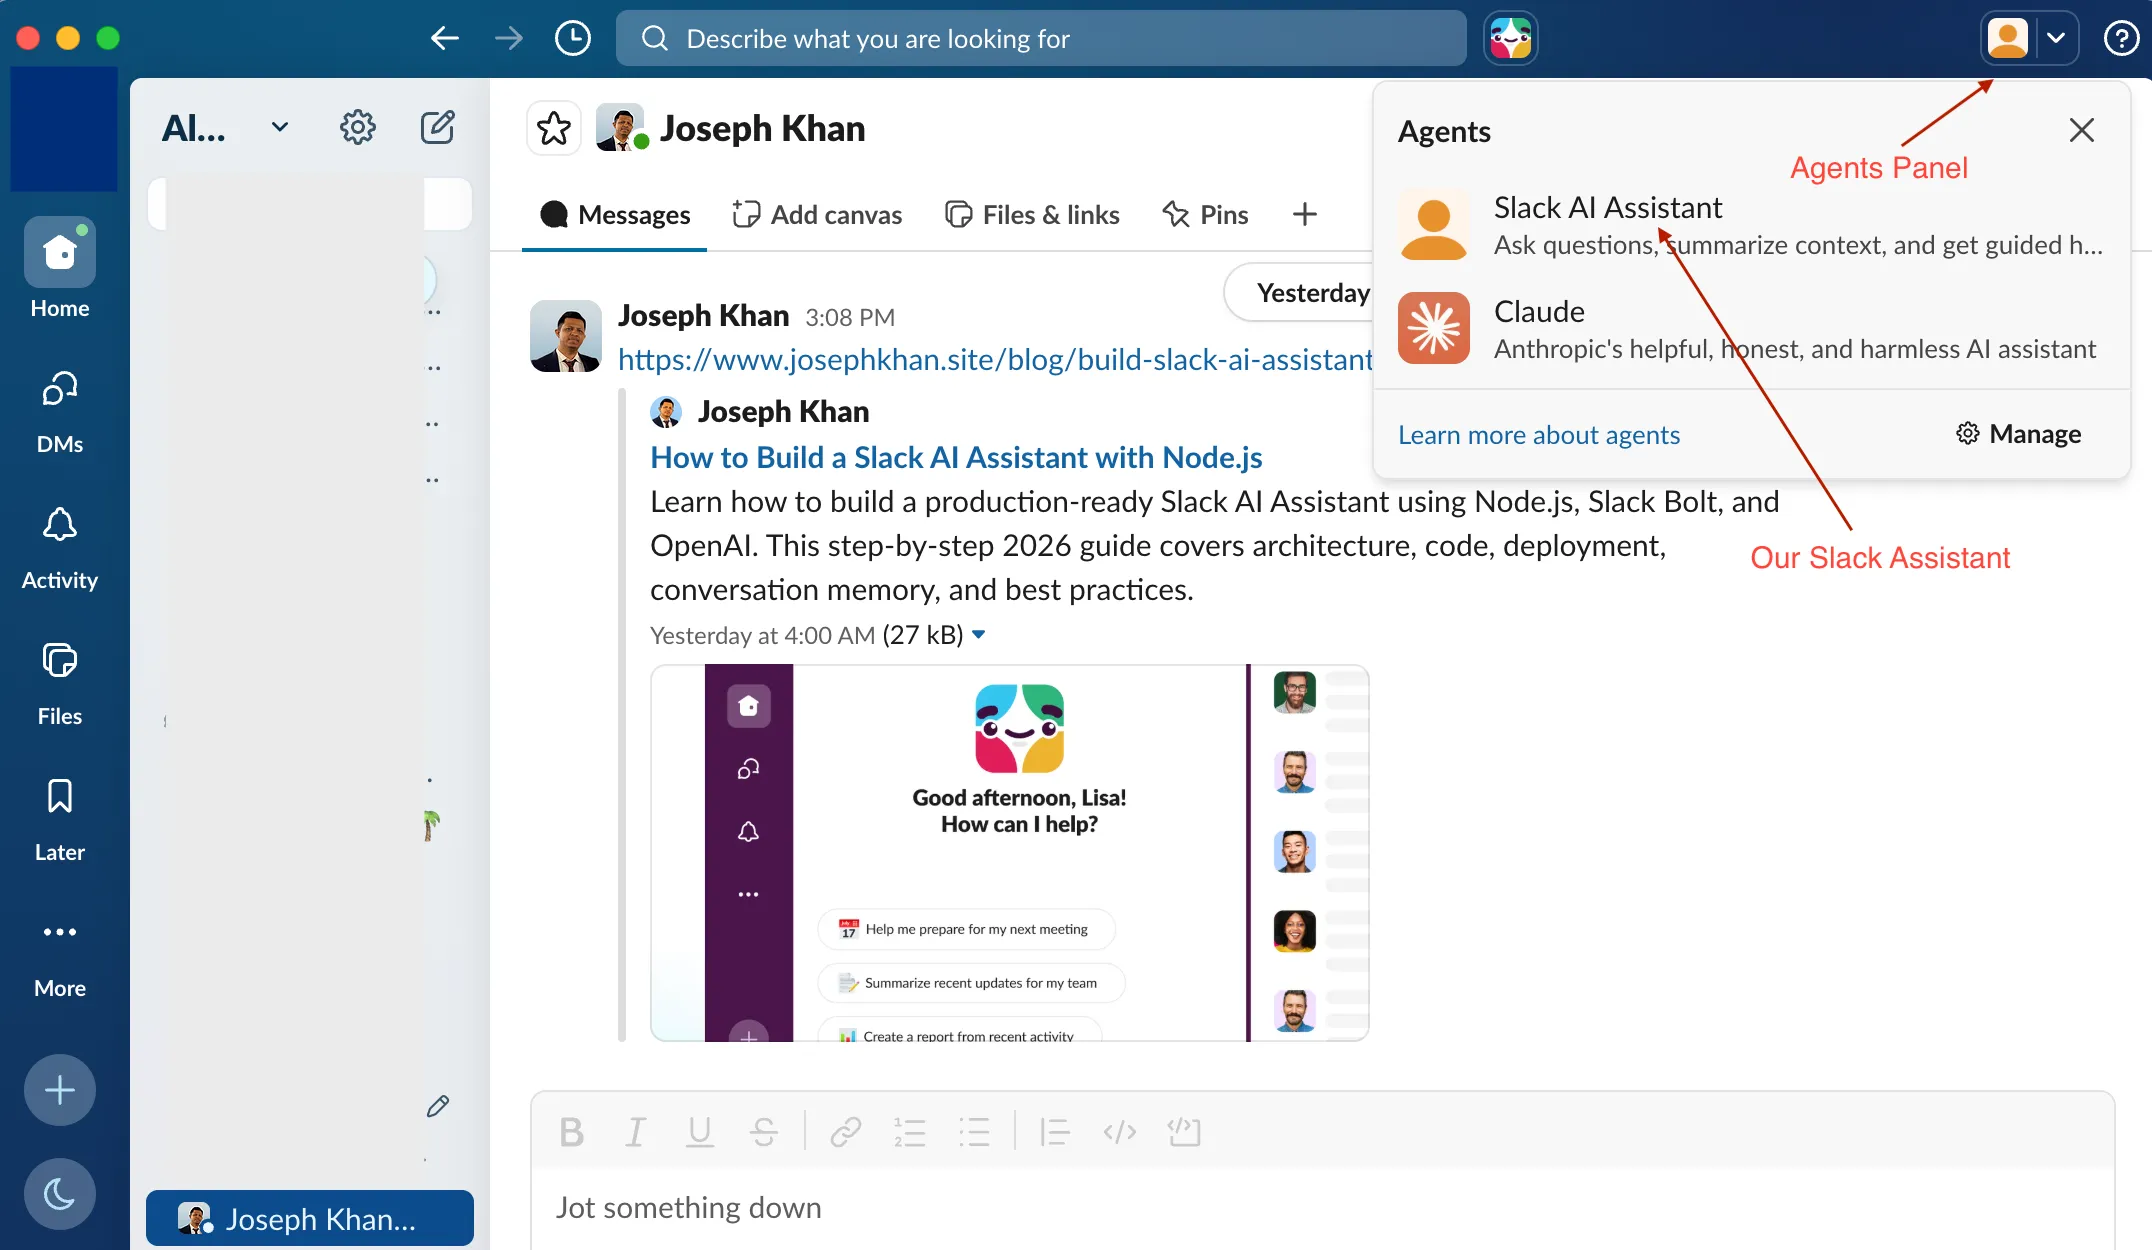Image resolution: width=2152 pixels, height=1250 pixels.
Task: Open the Agents avatar button in top bar
Action: pos(2008,39)
